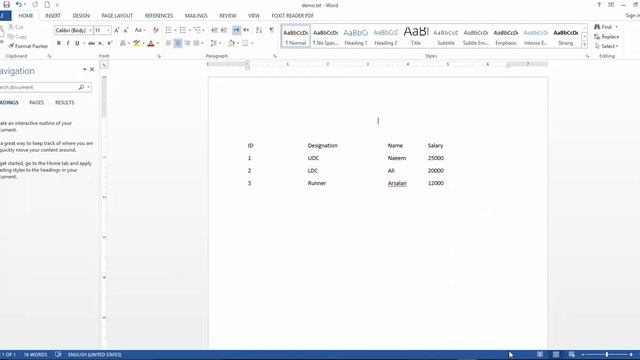The width and height of the screenshot is (640, 360).
Task: Switch to the DESIGN ribbon tab
Action: coord(81,16)
